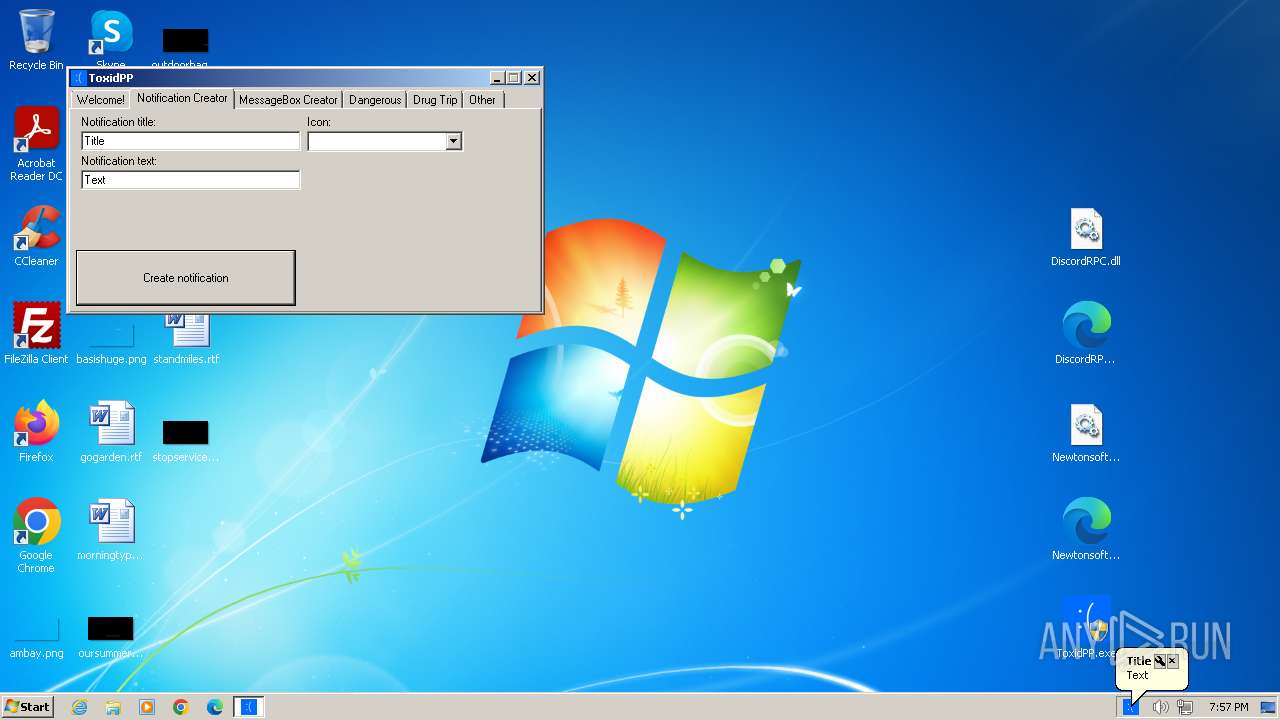
Task: Open the network tray icon
Action: point(1185,707)
